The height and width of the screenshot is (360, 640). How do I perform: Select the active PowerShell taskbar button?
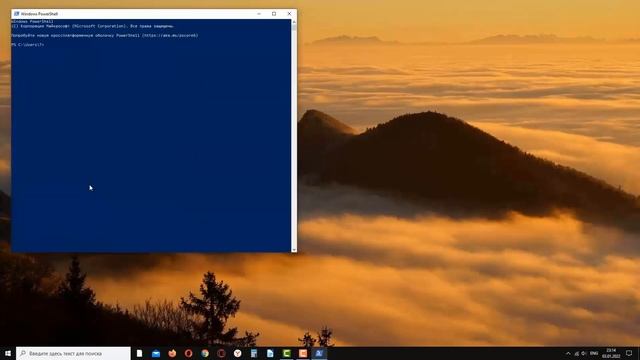click(x=319, y=353)
